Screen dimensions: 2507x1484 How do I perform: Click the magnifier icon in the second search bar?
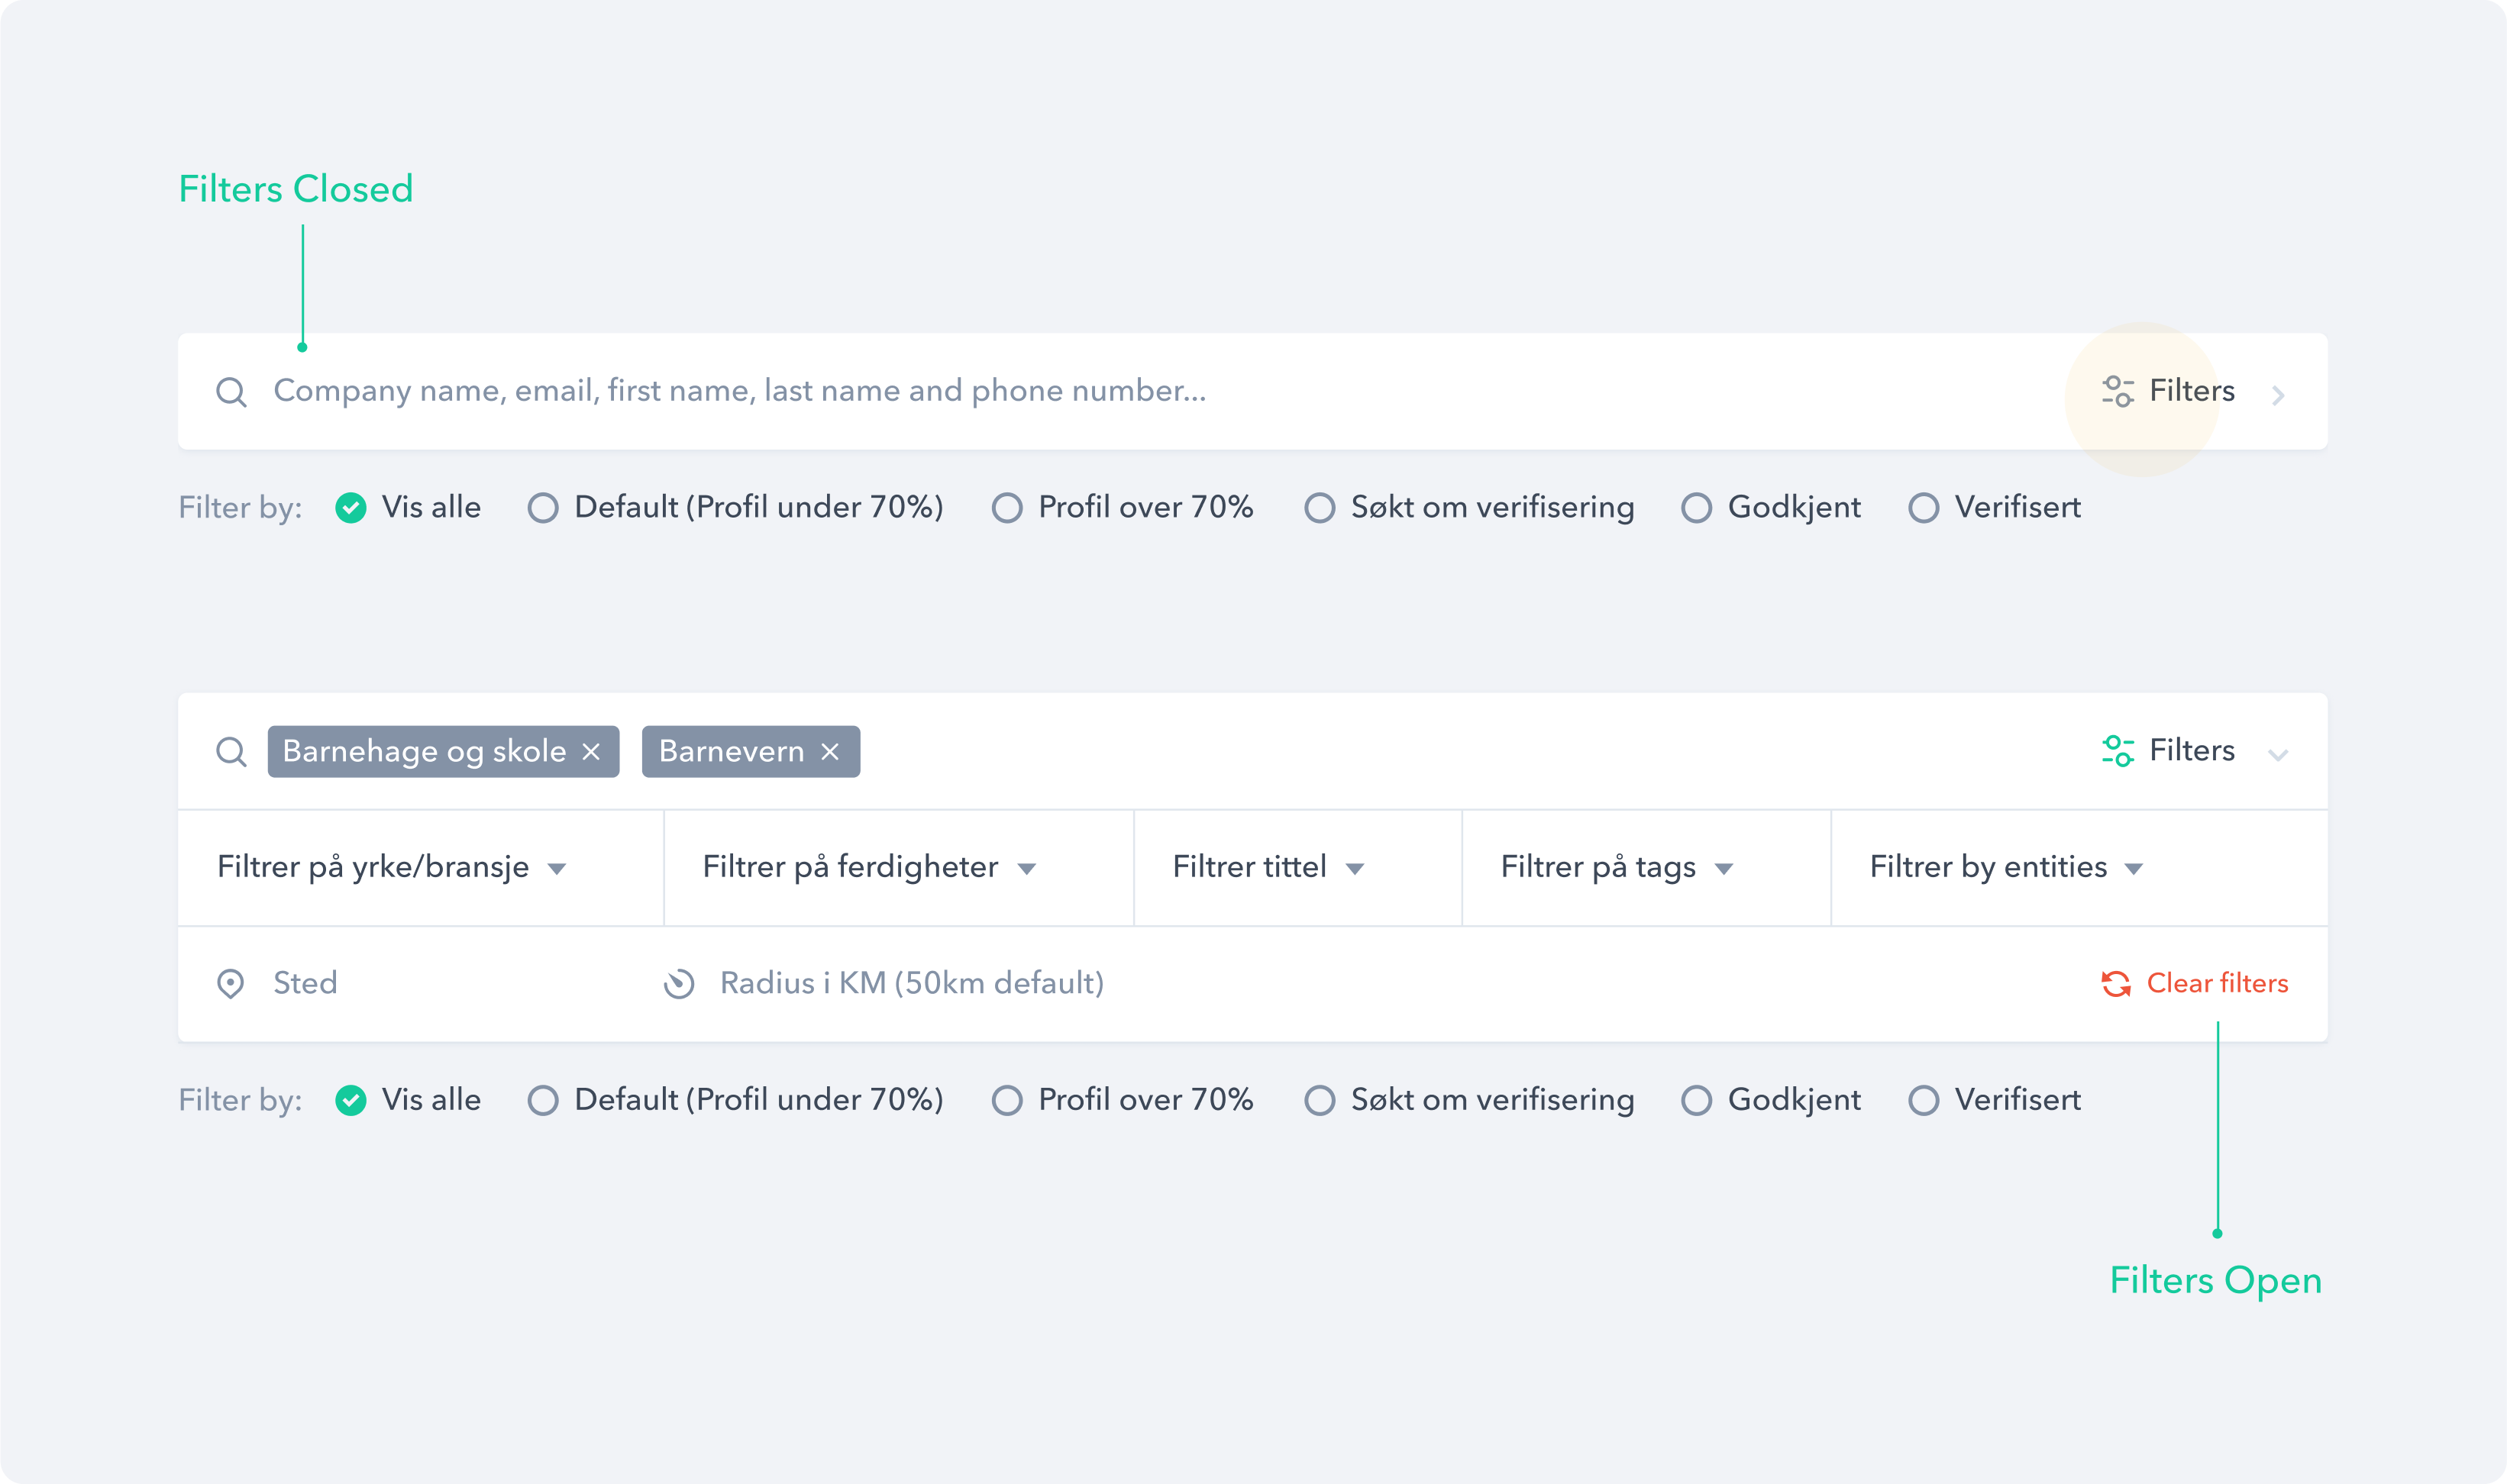click(232, 751)
